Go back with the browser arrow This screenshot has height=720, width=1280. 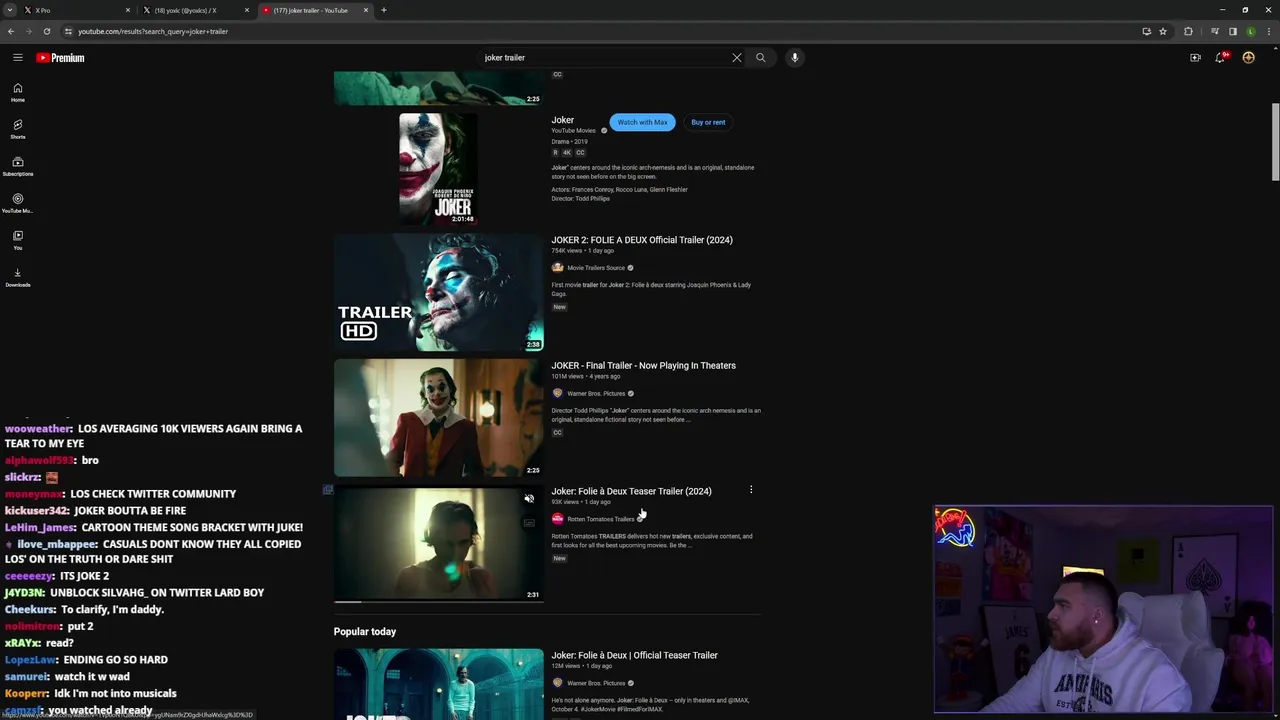click(11, 31)
